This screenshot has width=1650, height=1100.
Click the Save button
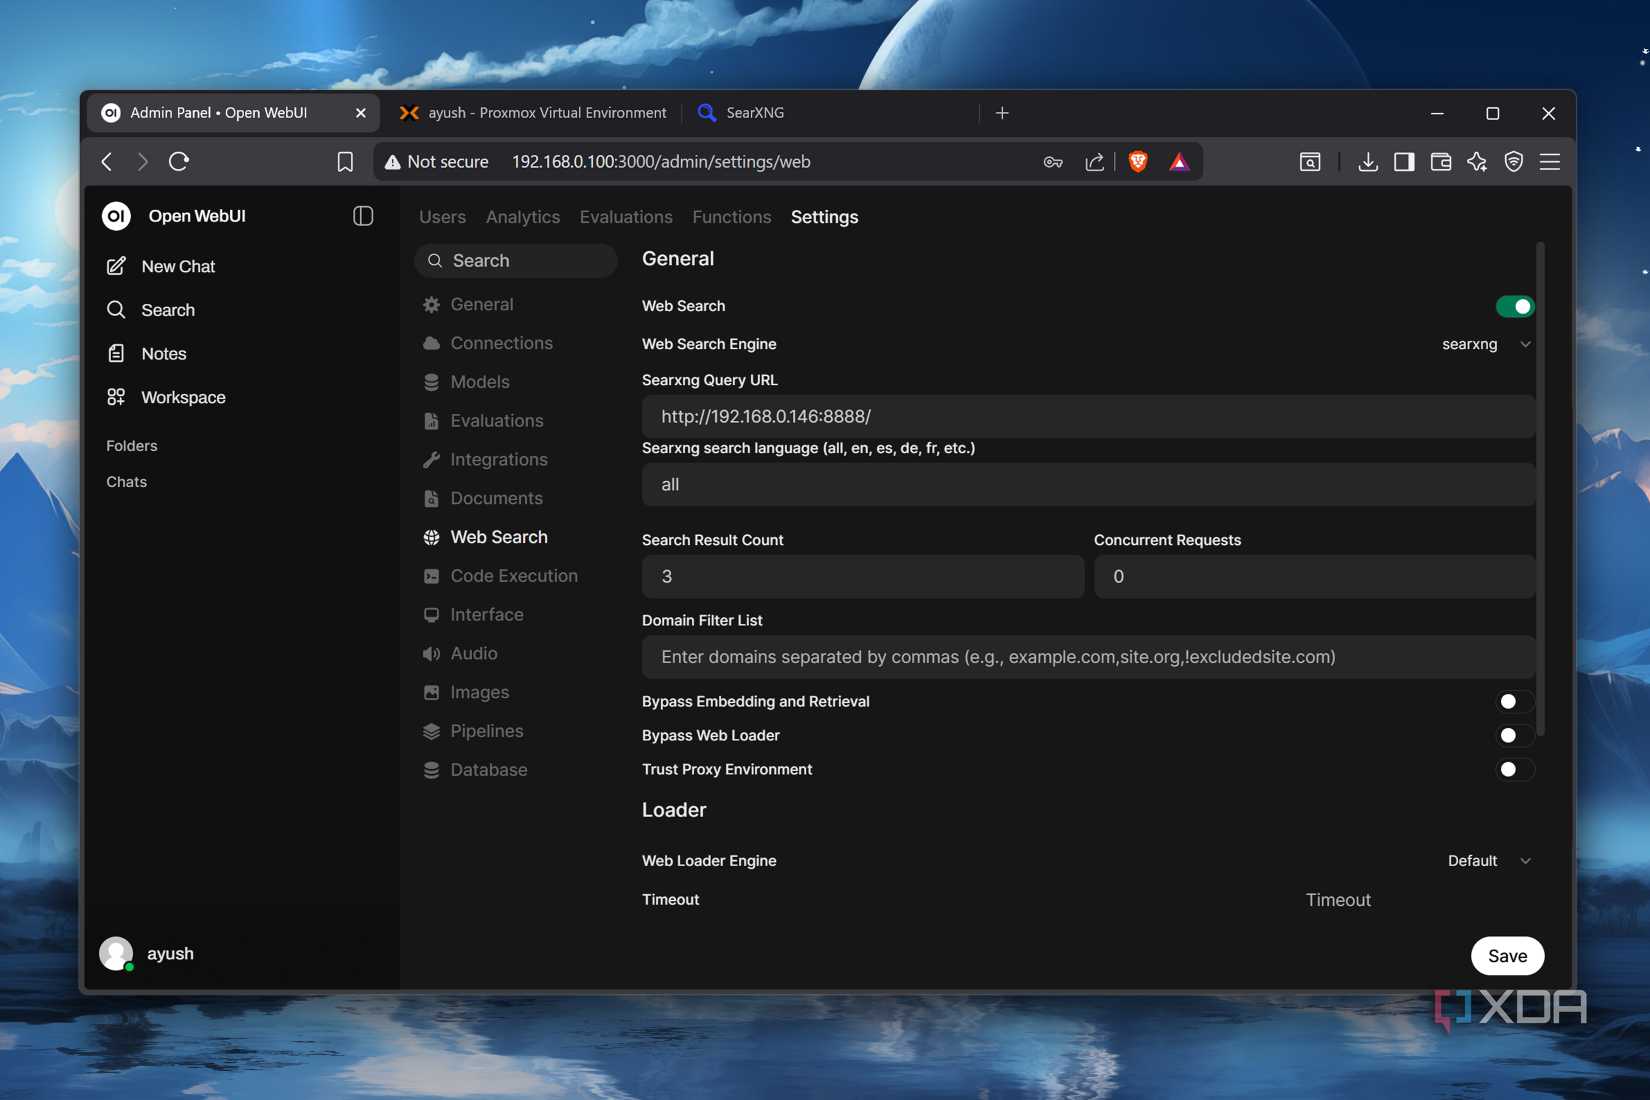pyautogui.click(x=1507, y=956)
